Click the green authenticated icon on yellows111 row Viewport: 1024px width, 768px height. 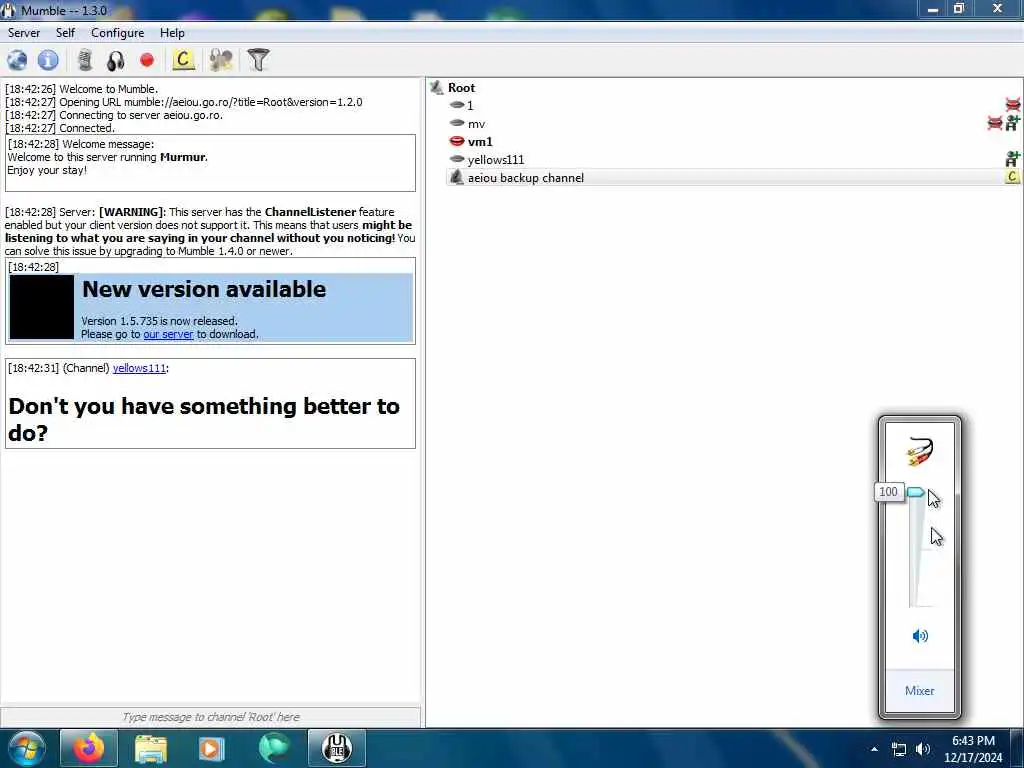coord(1012,159)
